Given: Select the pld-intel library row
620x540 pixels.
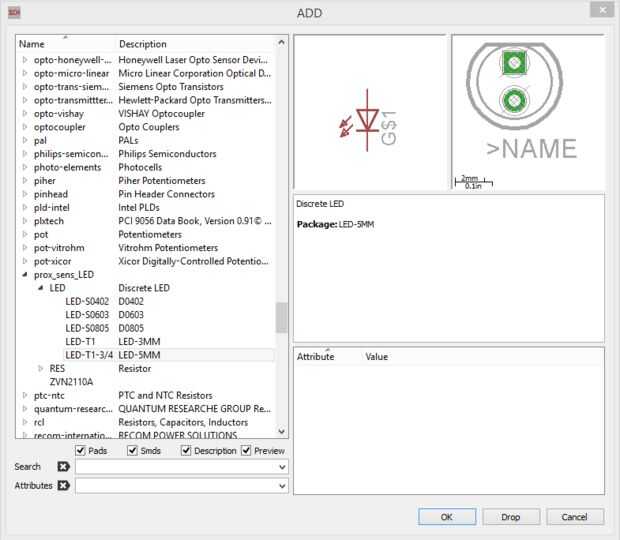Looking at the screenshot, I should coord(146,208).
